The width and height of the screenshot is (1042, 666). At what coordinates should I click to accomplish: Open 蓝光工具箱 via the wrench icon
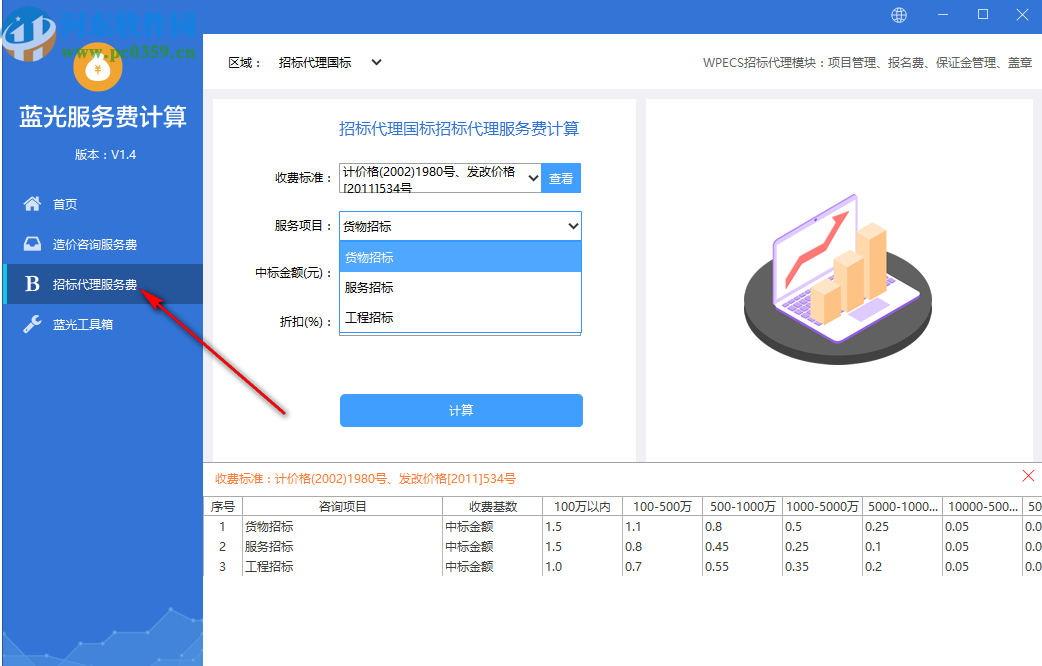pos(32,324)
